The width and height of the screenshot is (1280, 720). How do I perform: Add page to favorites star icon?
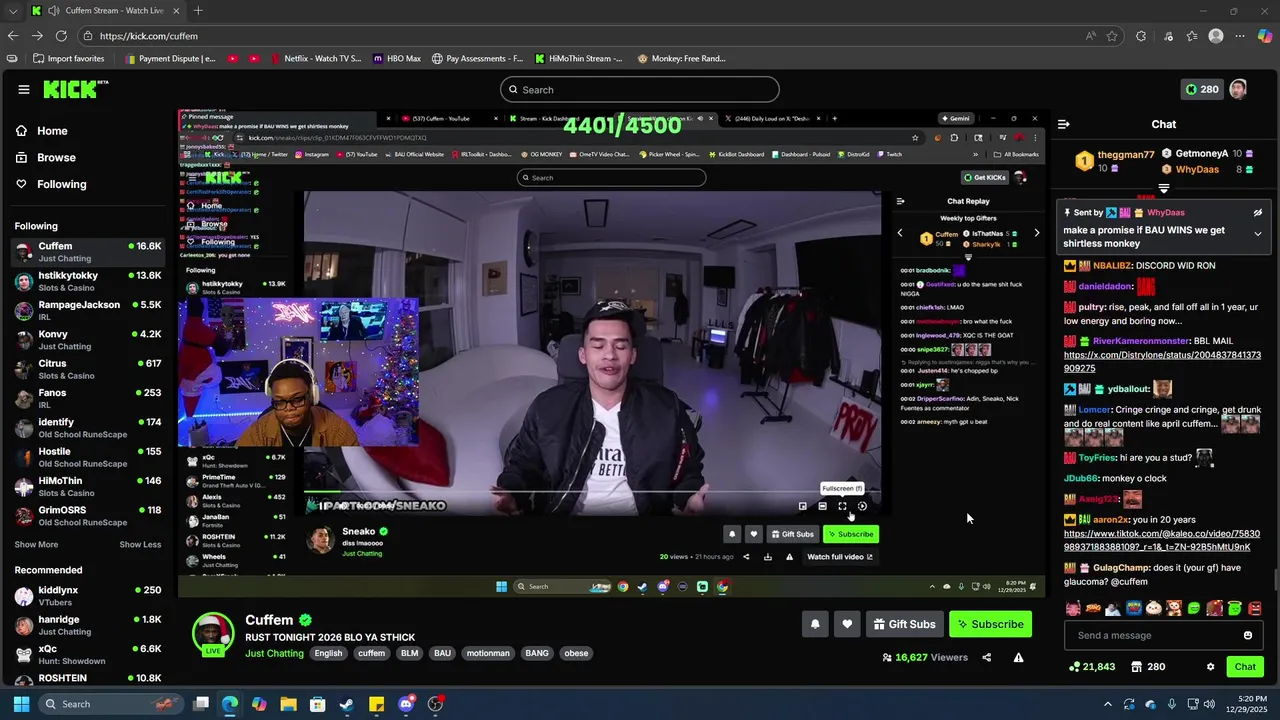tap(1112, 36)
